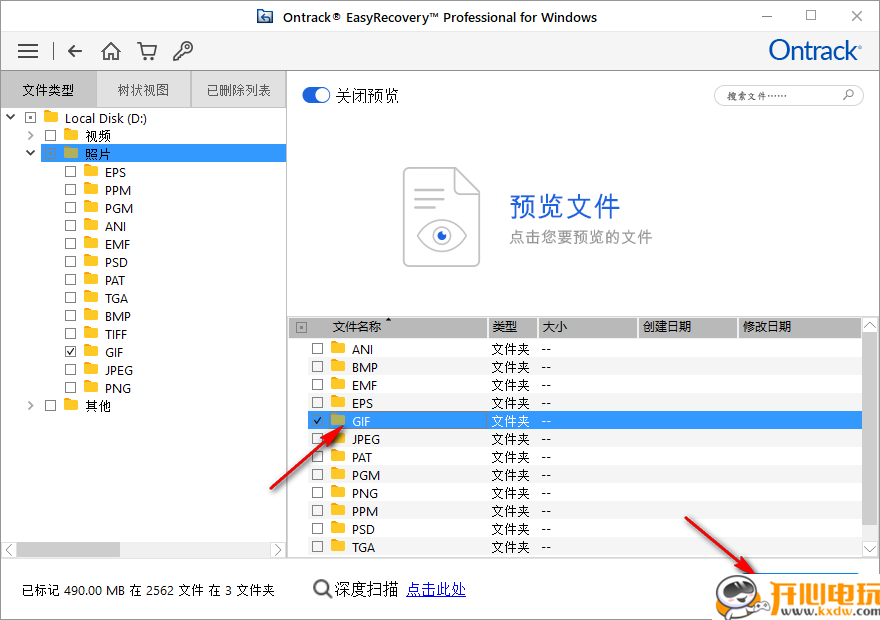Return to the home screen

coord(111,51)
